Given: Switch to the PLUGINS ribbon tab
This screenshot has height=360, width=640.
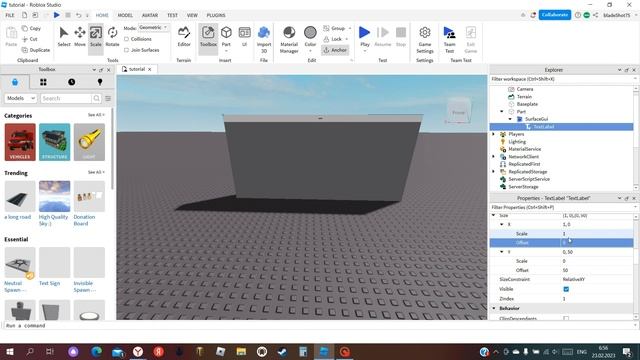Looking at the screenshot, I should tap(216, 15).
